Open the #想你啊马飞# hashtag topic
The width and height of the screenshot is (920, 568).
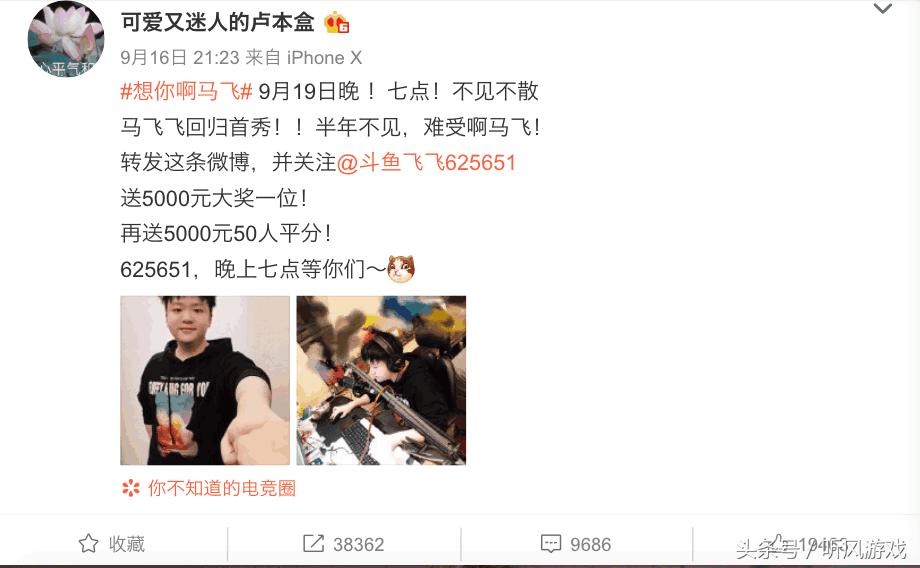pos(187,91)
